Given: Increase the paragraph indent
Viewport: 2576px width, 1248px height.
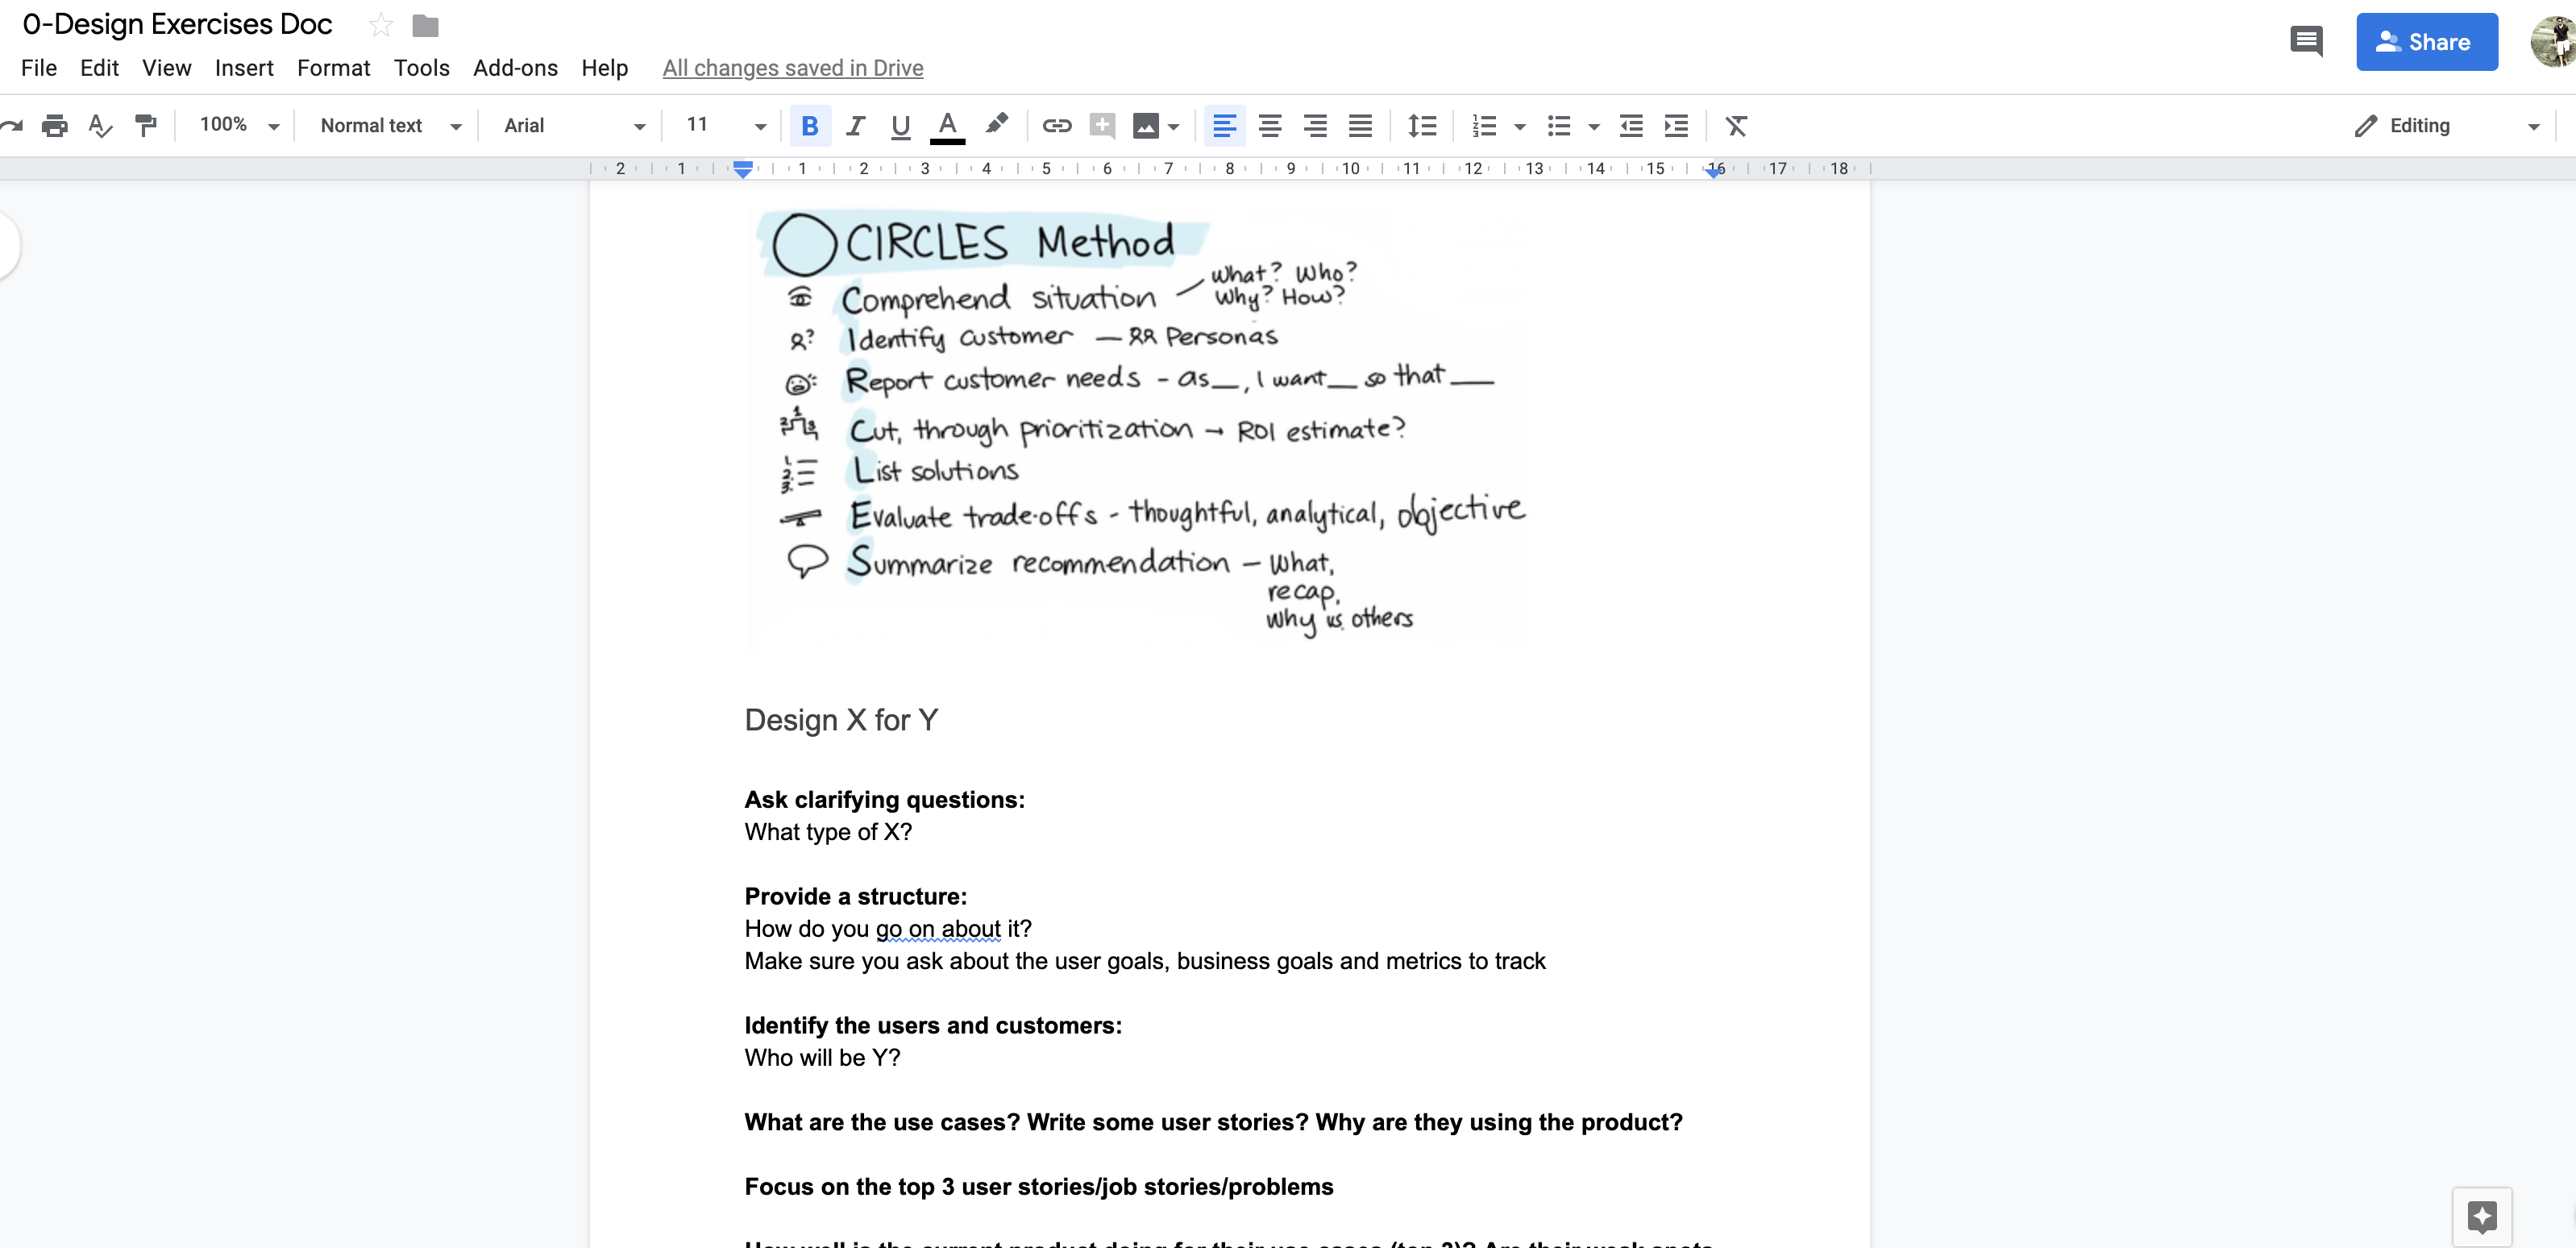Looking at the screenshot, I should click(x=1676, y=126).
